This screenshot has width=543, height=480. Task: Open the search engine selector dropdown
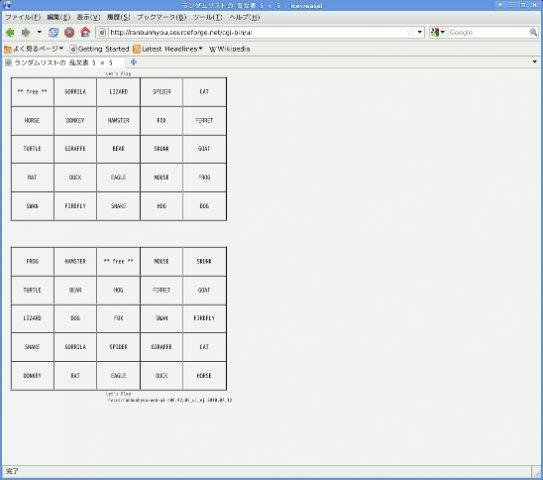[437, 33]
